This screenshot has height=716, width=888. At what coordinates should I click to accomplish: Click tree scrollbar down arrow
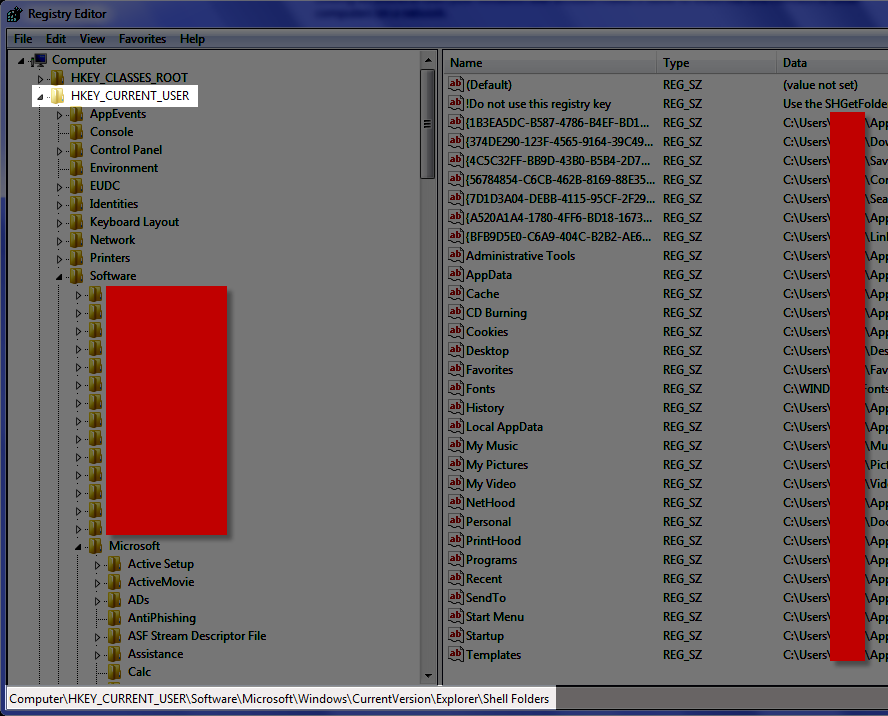[x=428, y=675]
